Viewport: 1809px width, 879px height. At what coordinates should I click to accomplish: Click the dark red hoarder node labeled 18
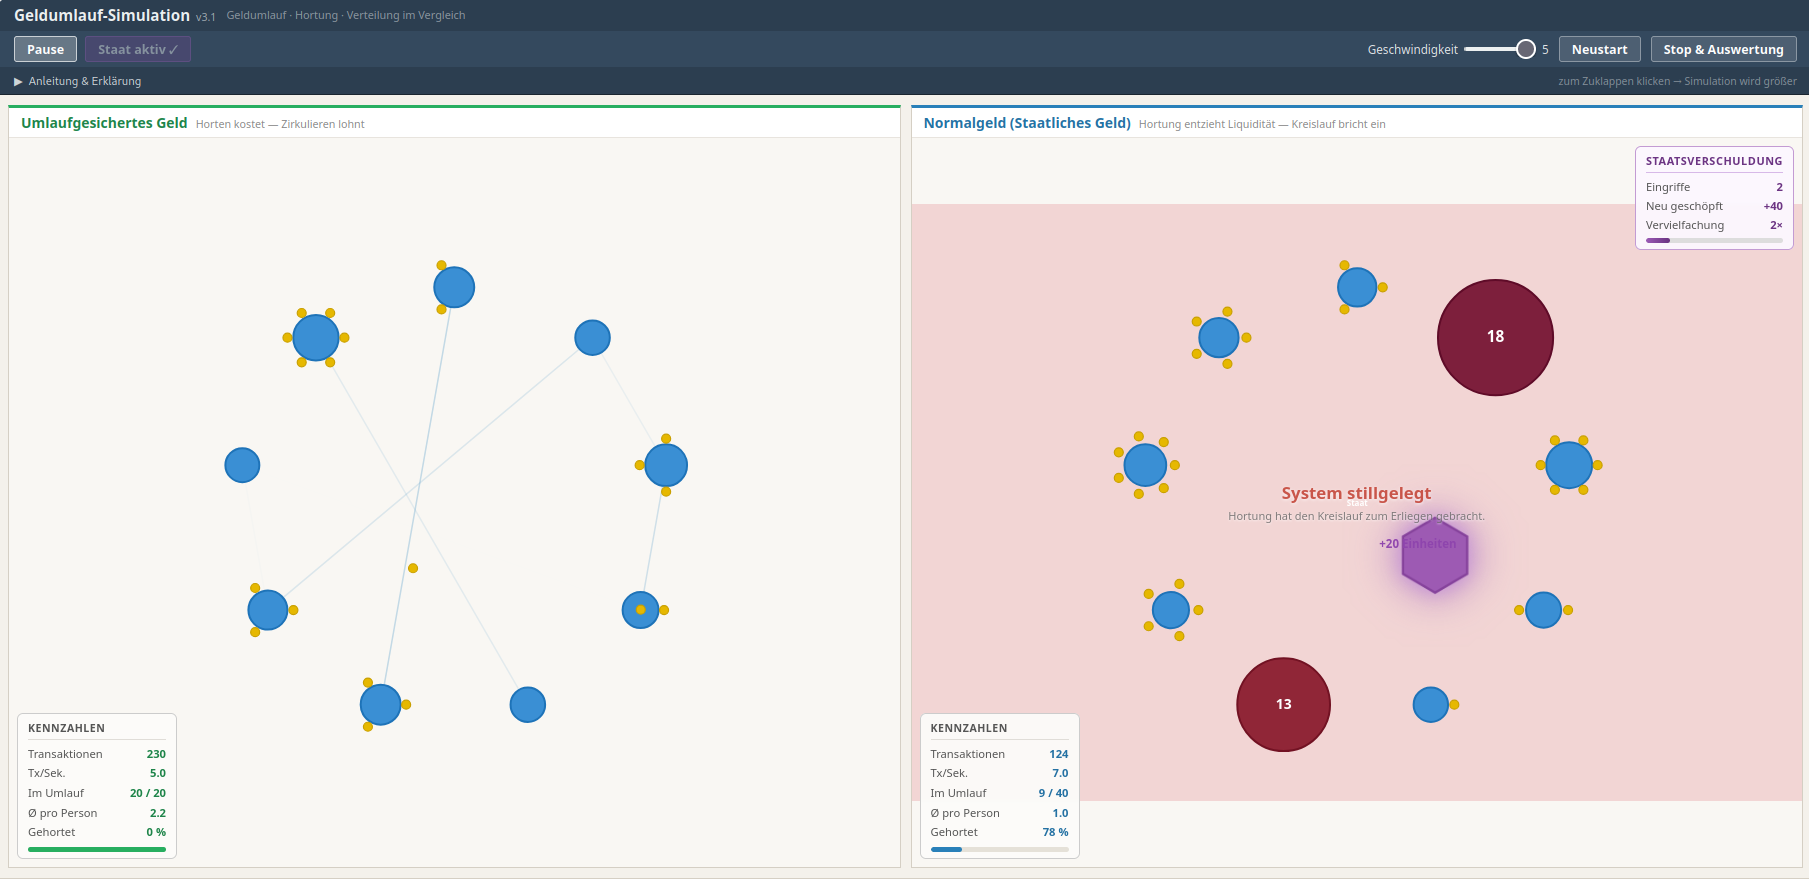point(1495,337)
